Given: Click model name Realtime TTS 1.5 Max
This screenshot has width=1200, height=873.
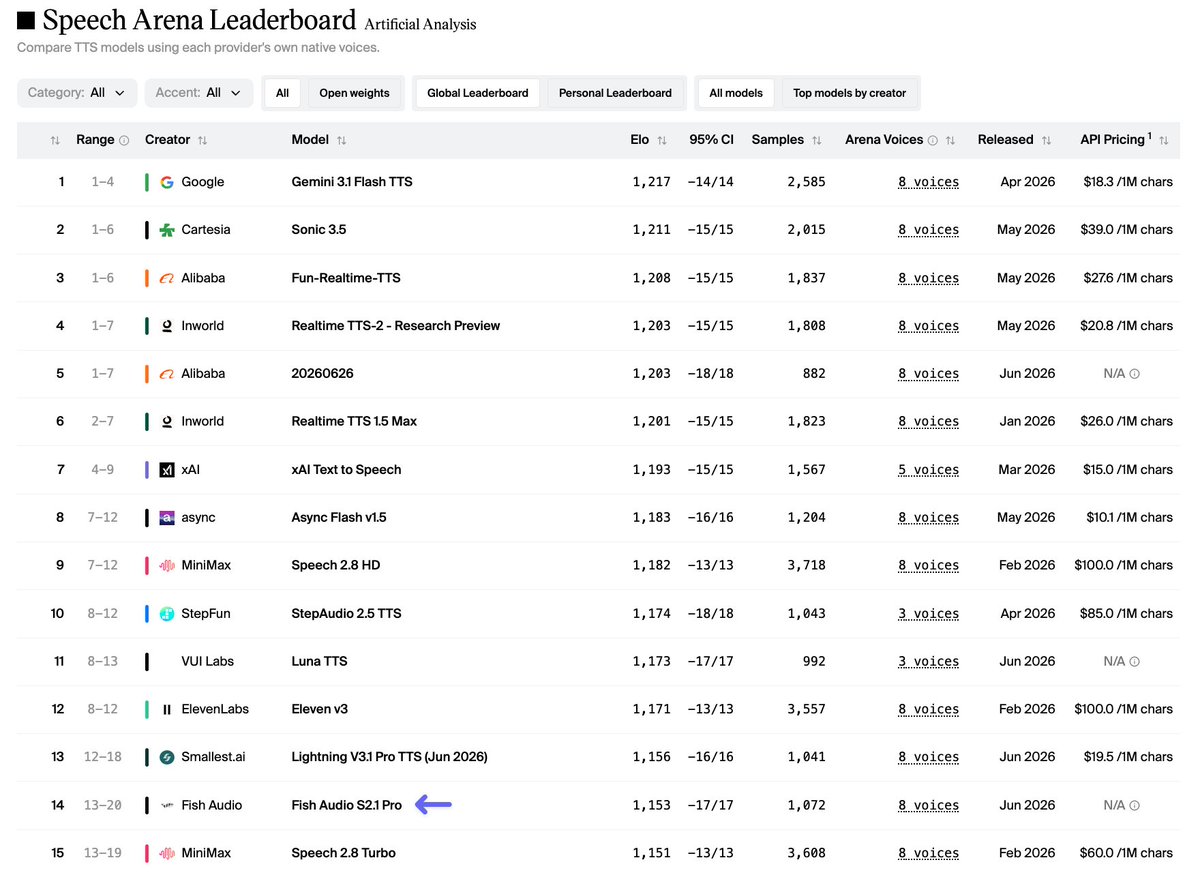Looking at the screenshot, I should tap(354, 422).
